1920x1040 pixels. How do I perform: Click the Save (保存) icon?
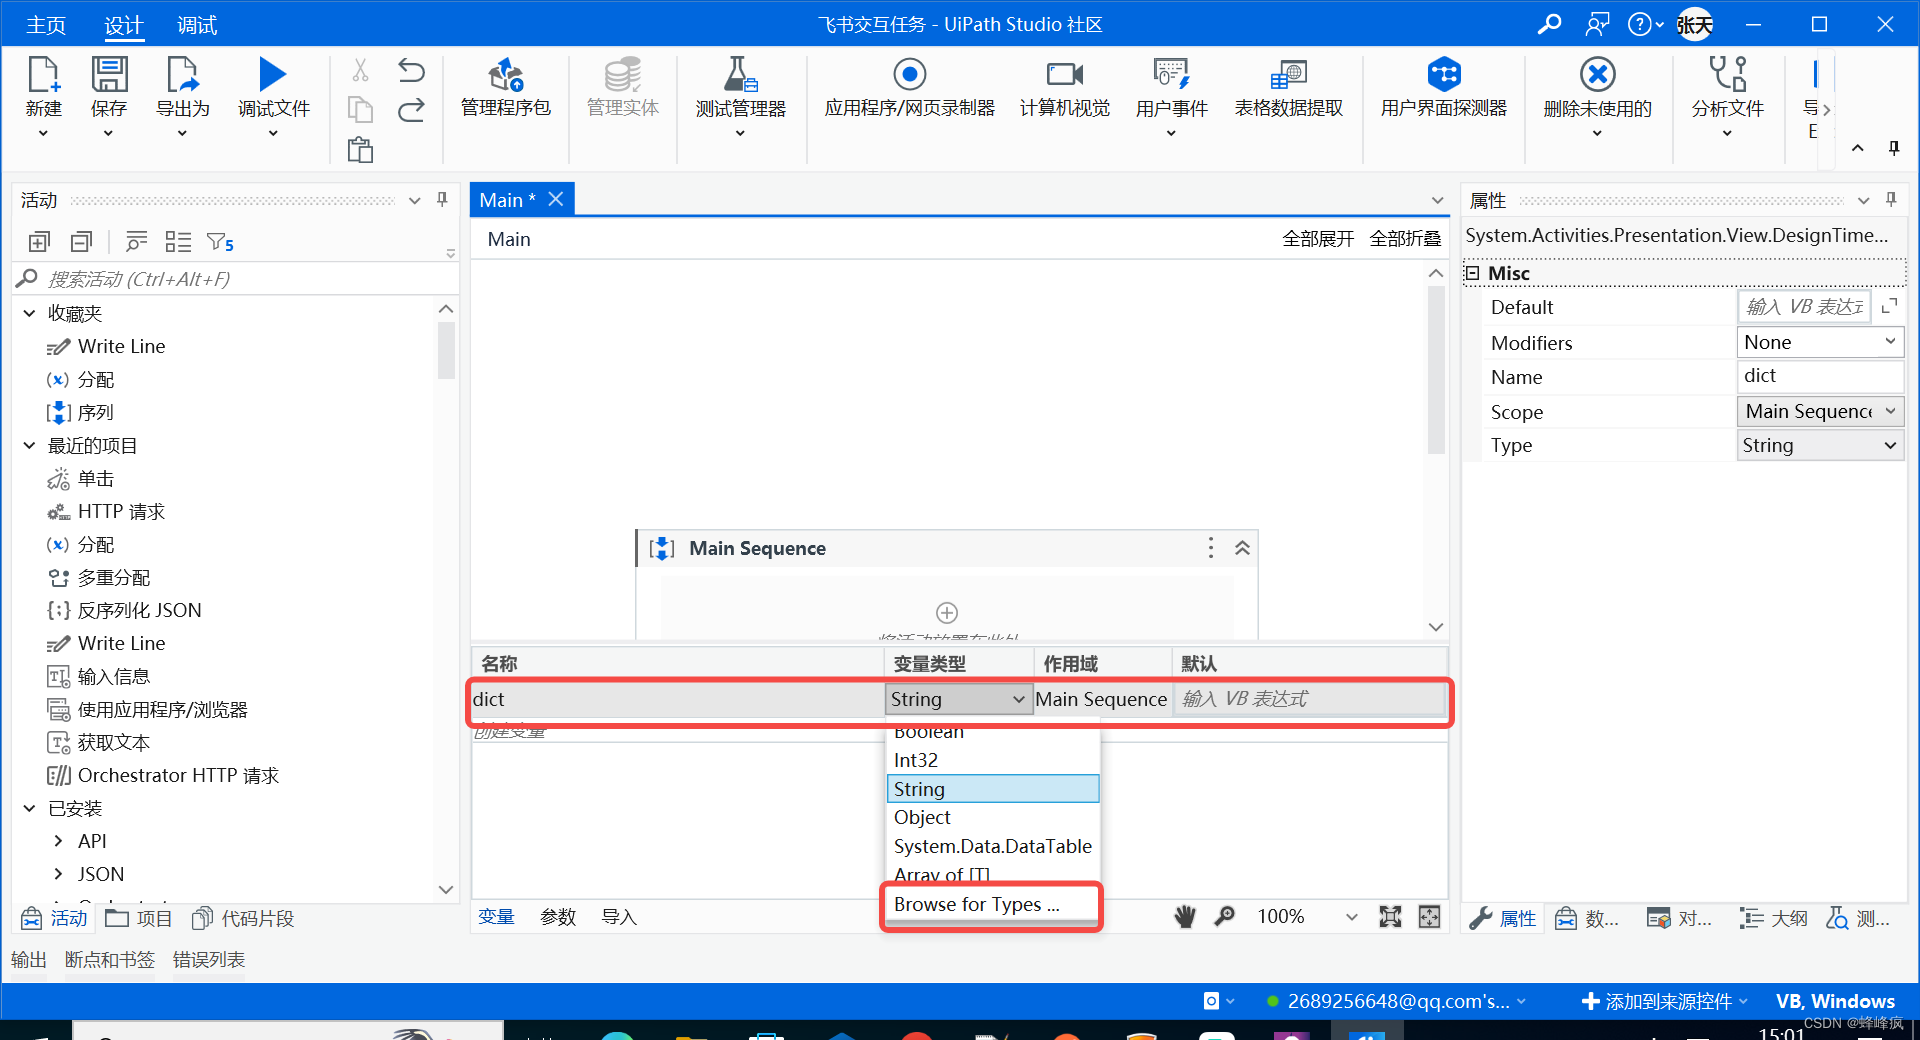tap(109, 75)
